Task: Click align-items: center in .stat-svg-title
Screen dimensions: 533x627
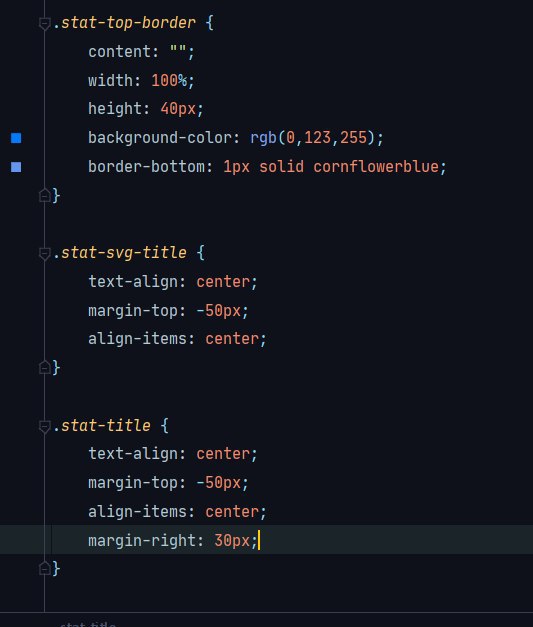Action: tap(177, 339)
